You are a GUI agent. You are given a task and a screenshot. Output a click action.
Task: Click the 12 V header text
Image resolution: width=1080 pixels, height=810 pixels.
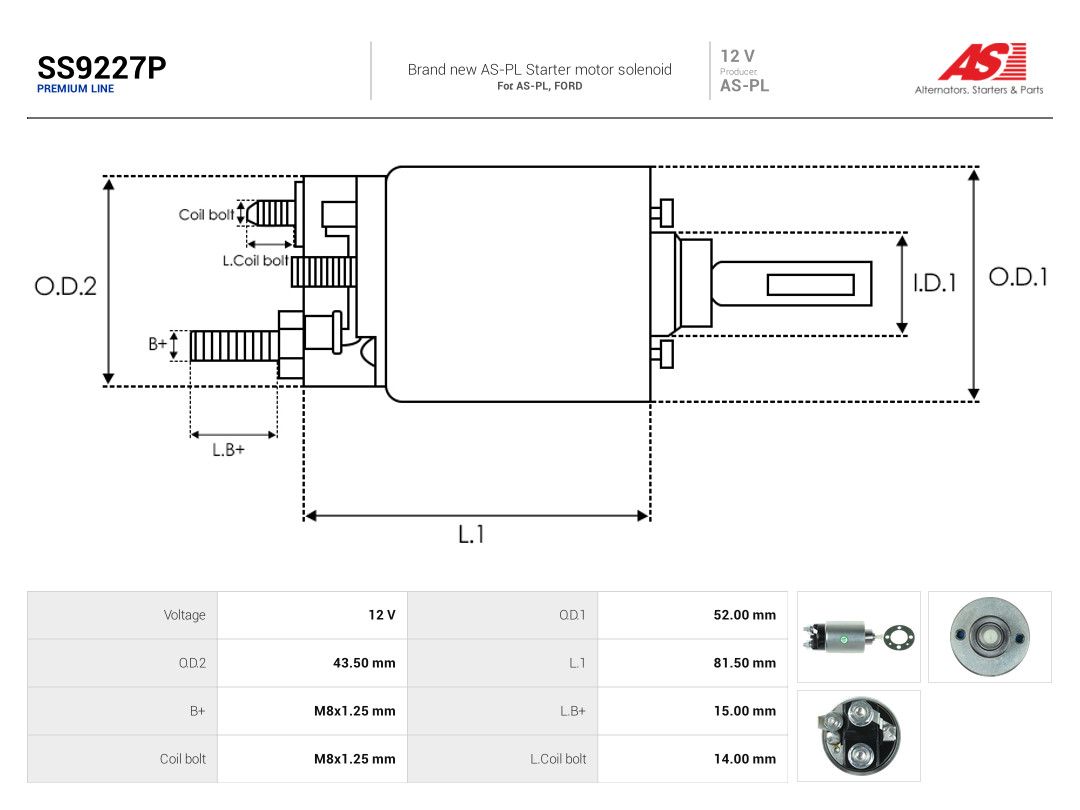point(738,56)
